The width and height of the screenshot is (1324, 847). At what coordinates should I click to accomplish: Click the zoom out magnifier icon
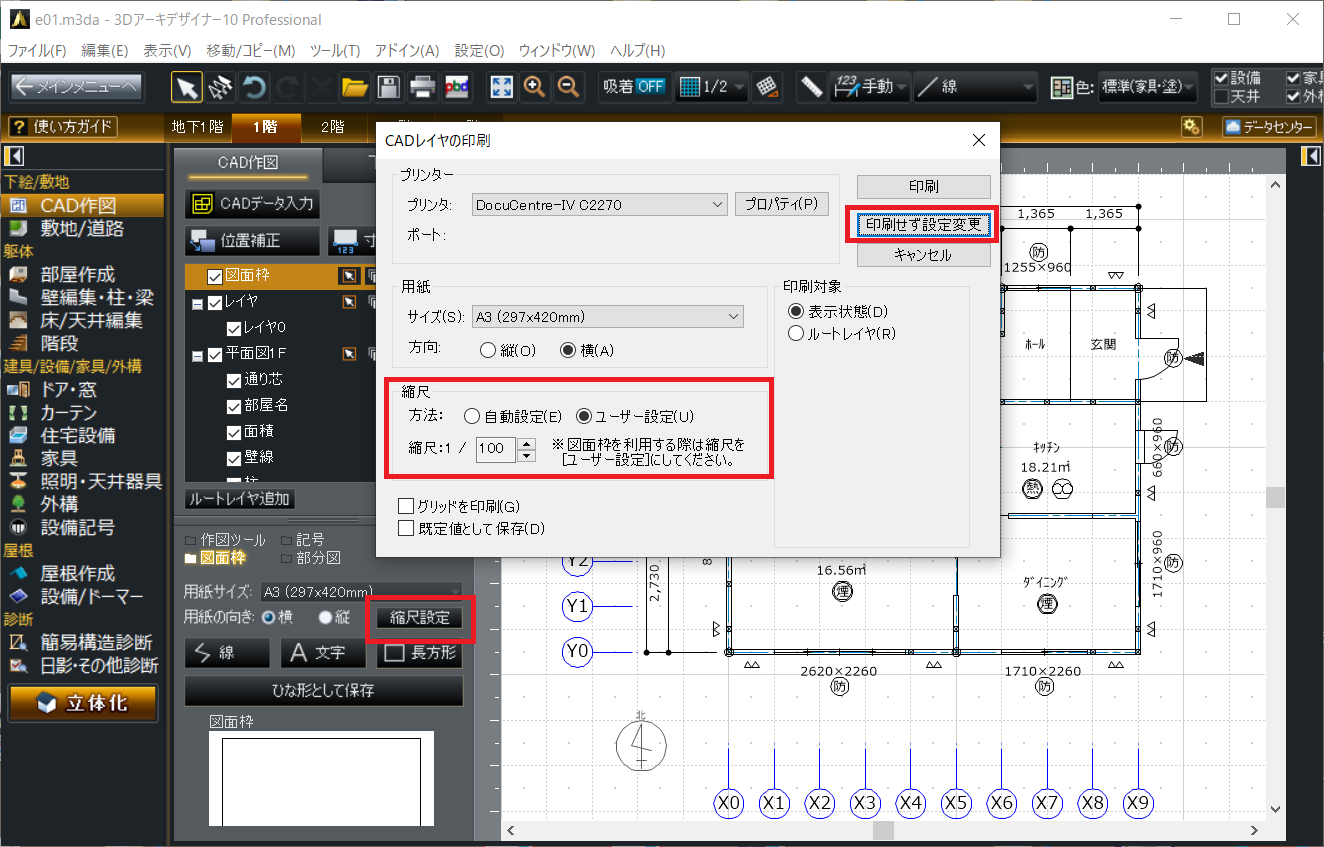coord(569,87)
